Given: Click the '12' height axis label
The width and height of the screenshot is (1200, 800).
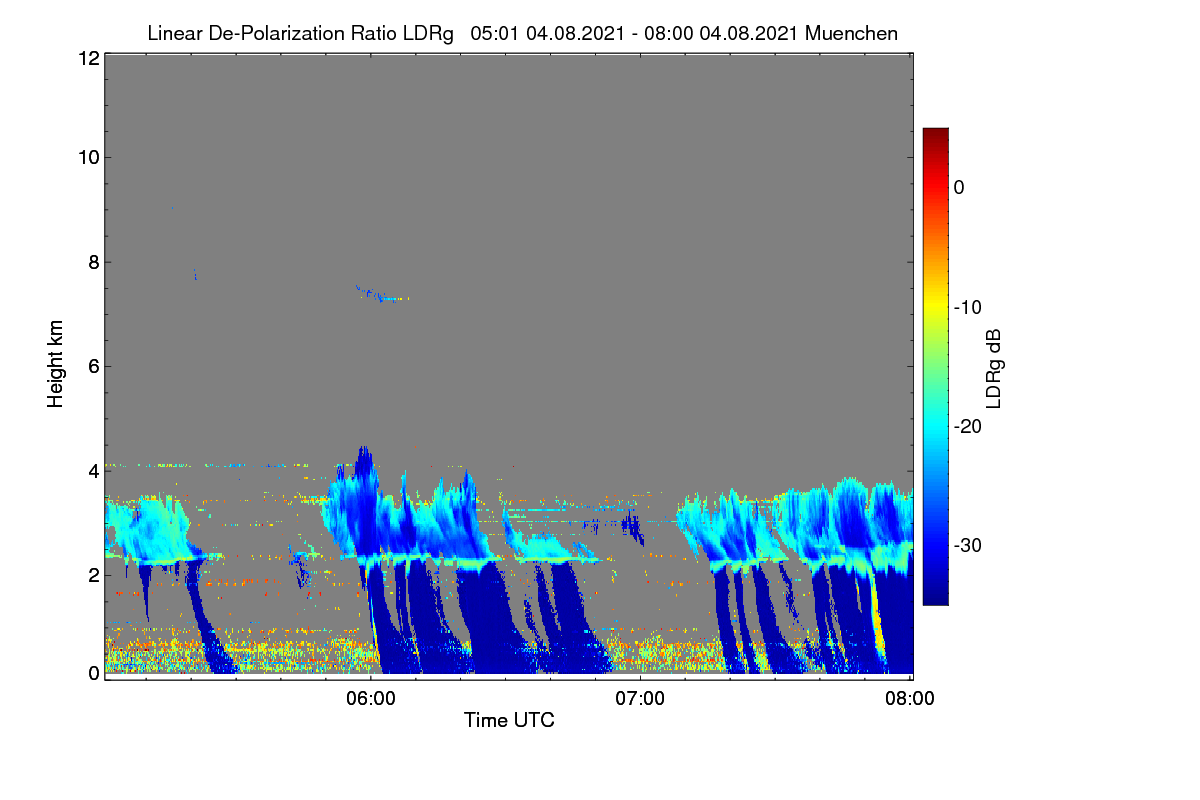Looking at the screenshot, I should [x=87, y=58].
